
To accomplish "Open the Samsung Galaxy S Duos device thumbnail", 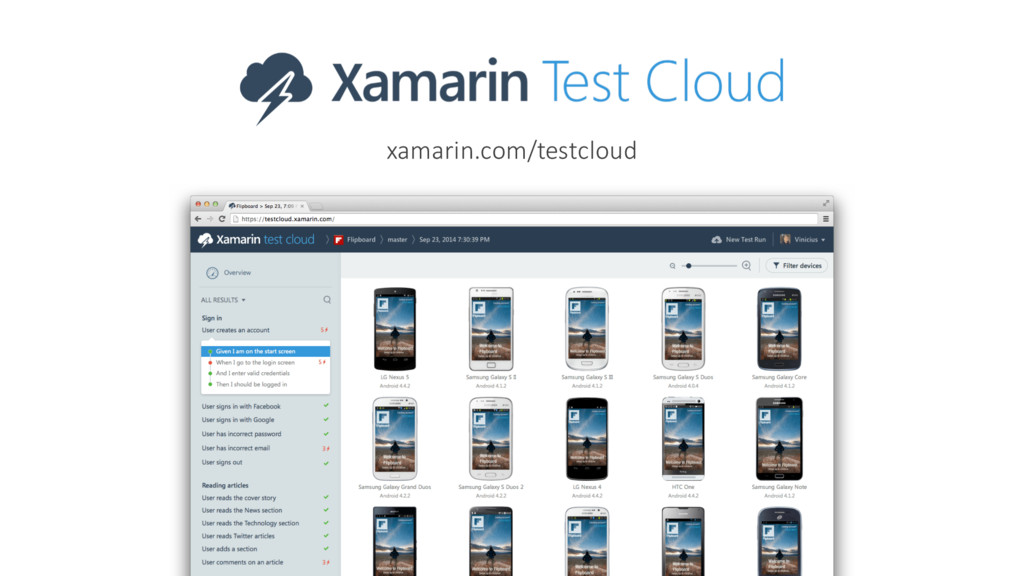I will click(683, 329).
